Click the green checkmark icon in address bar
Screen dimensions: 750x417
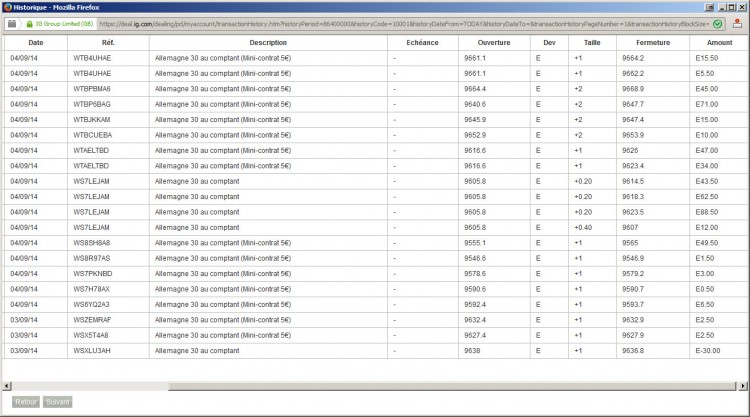[717, 24]
